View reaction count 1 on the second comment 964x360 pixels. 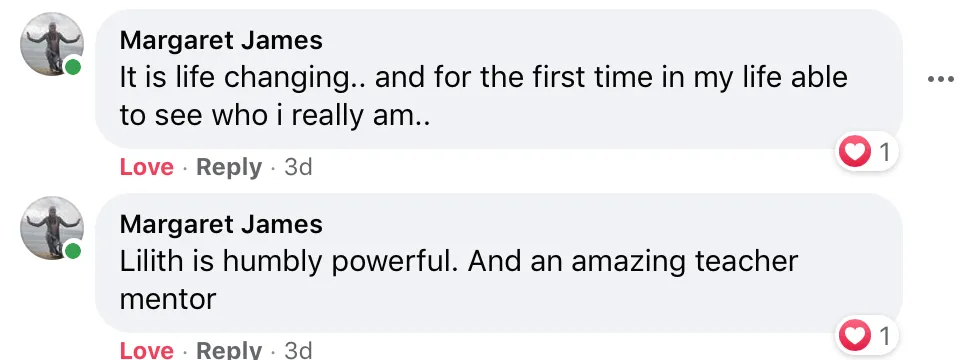[885, 336]
